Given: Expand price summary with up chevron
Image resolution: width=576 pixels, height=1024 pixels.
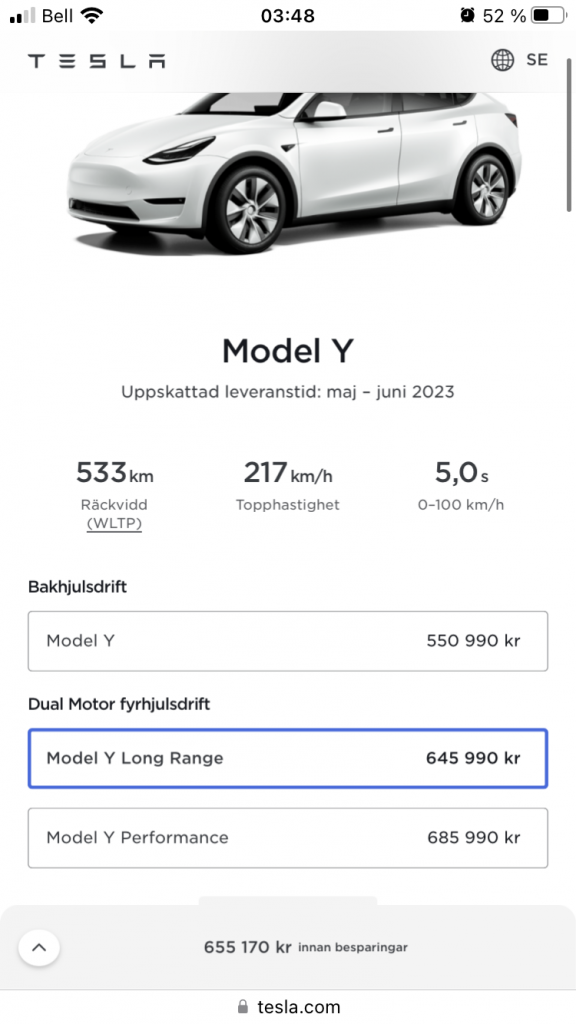Looking at the screenshot, I should pos(39,947).
